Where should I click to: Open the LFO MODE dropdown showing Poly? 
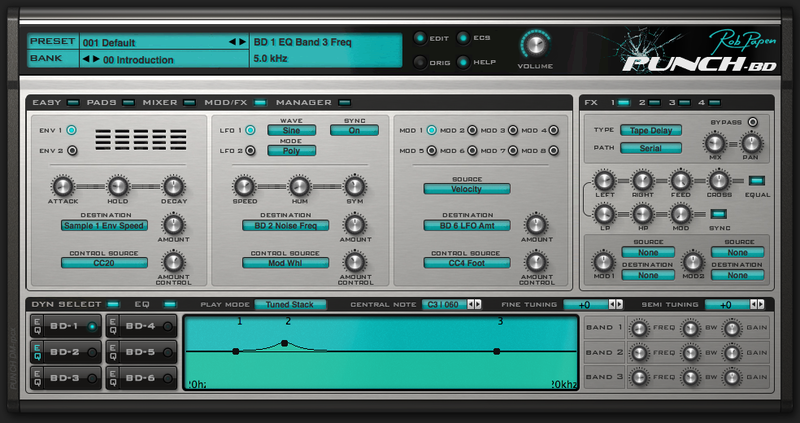292,151
